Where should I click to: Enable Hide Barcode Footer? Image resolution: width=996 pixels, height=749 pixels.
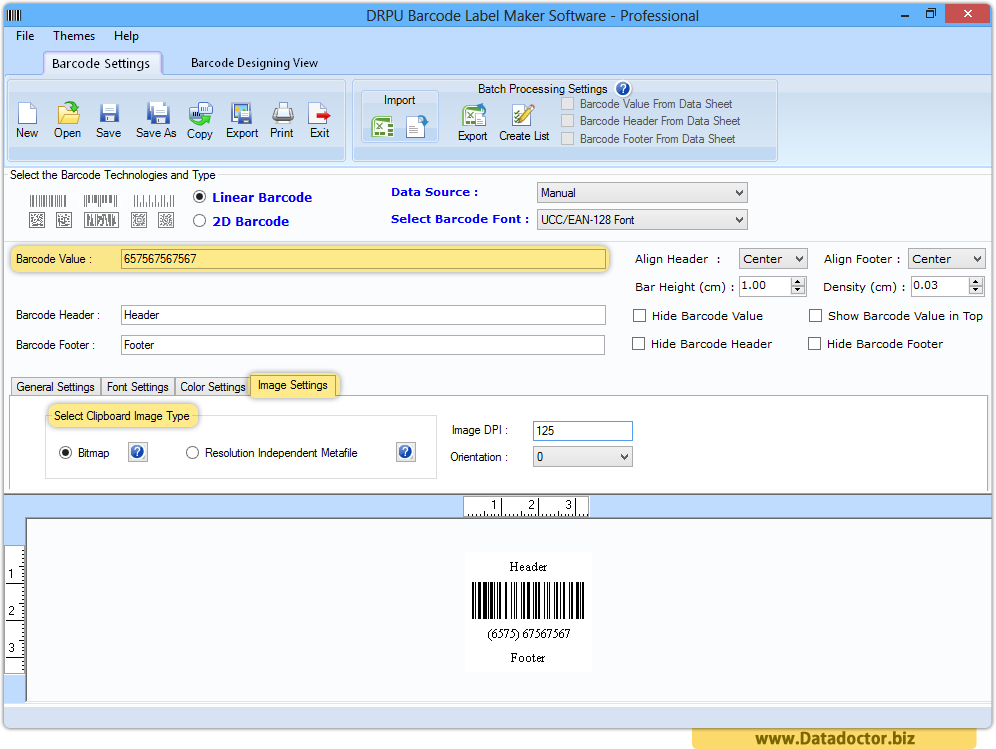point(816,343)
